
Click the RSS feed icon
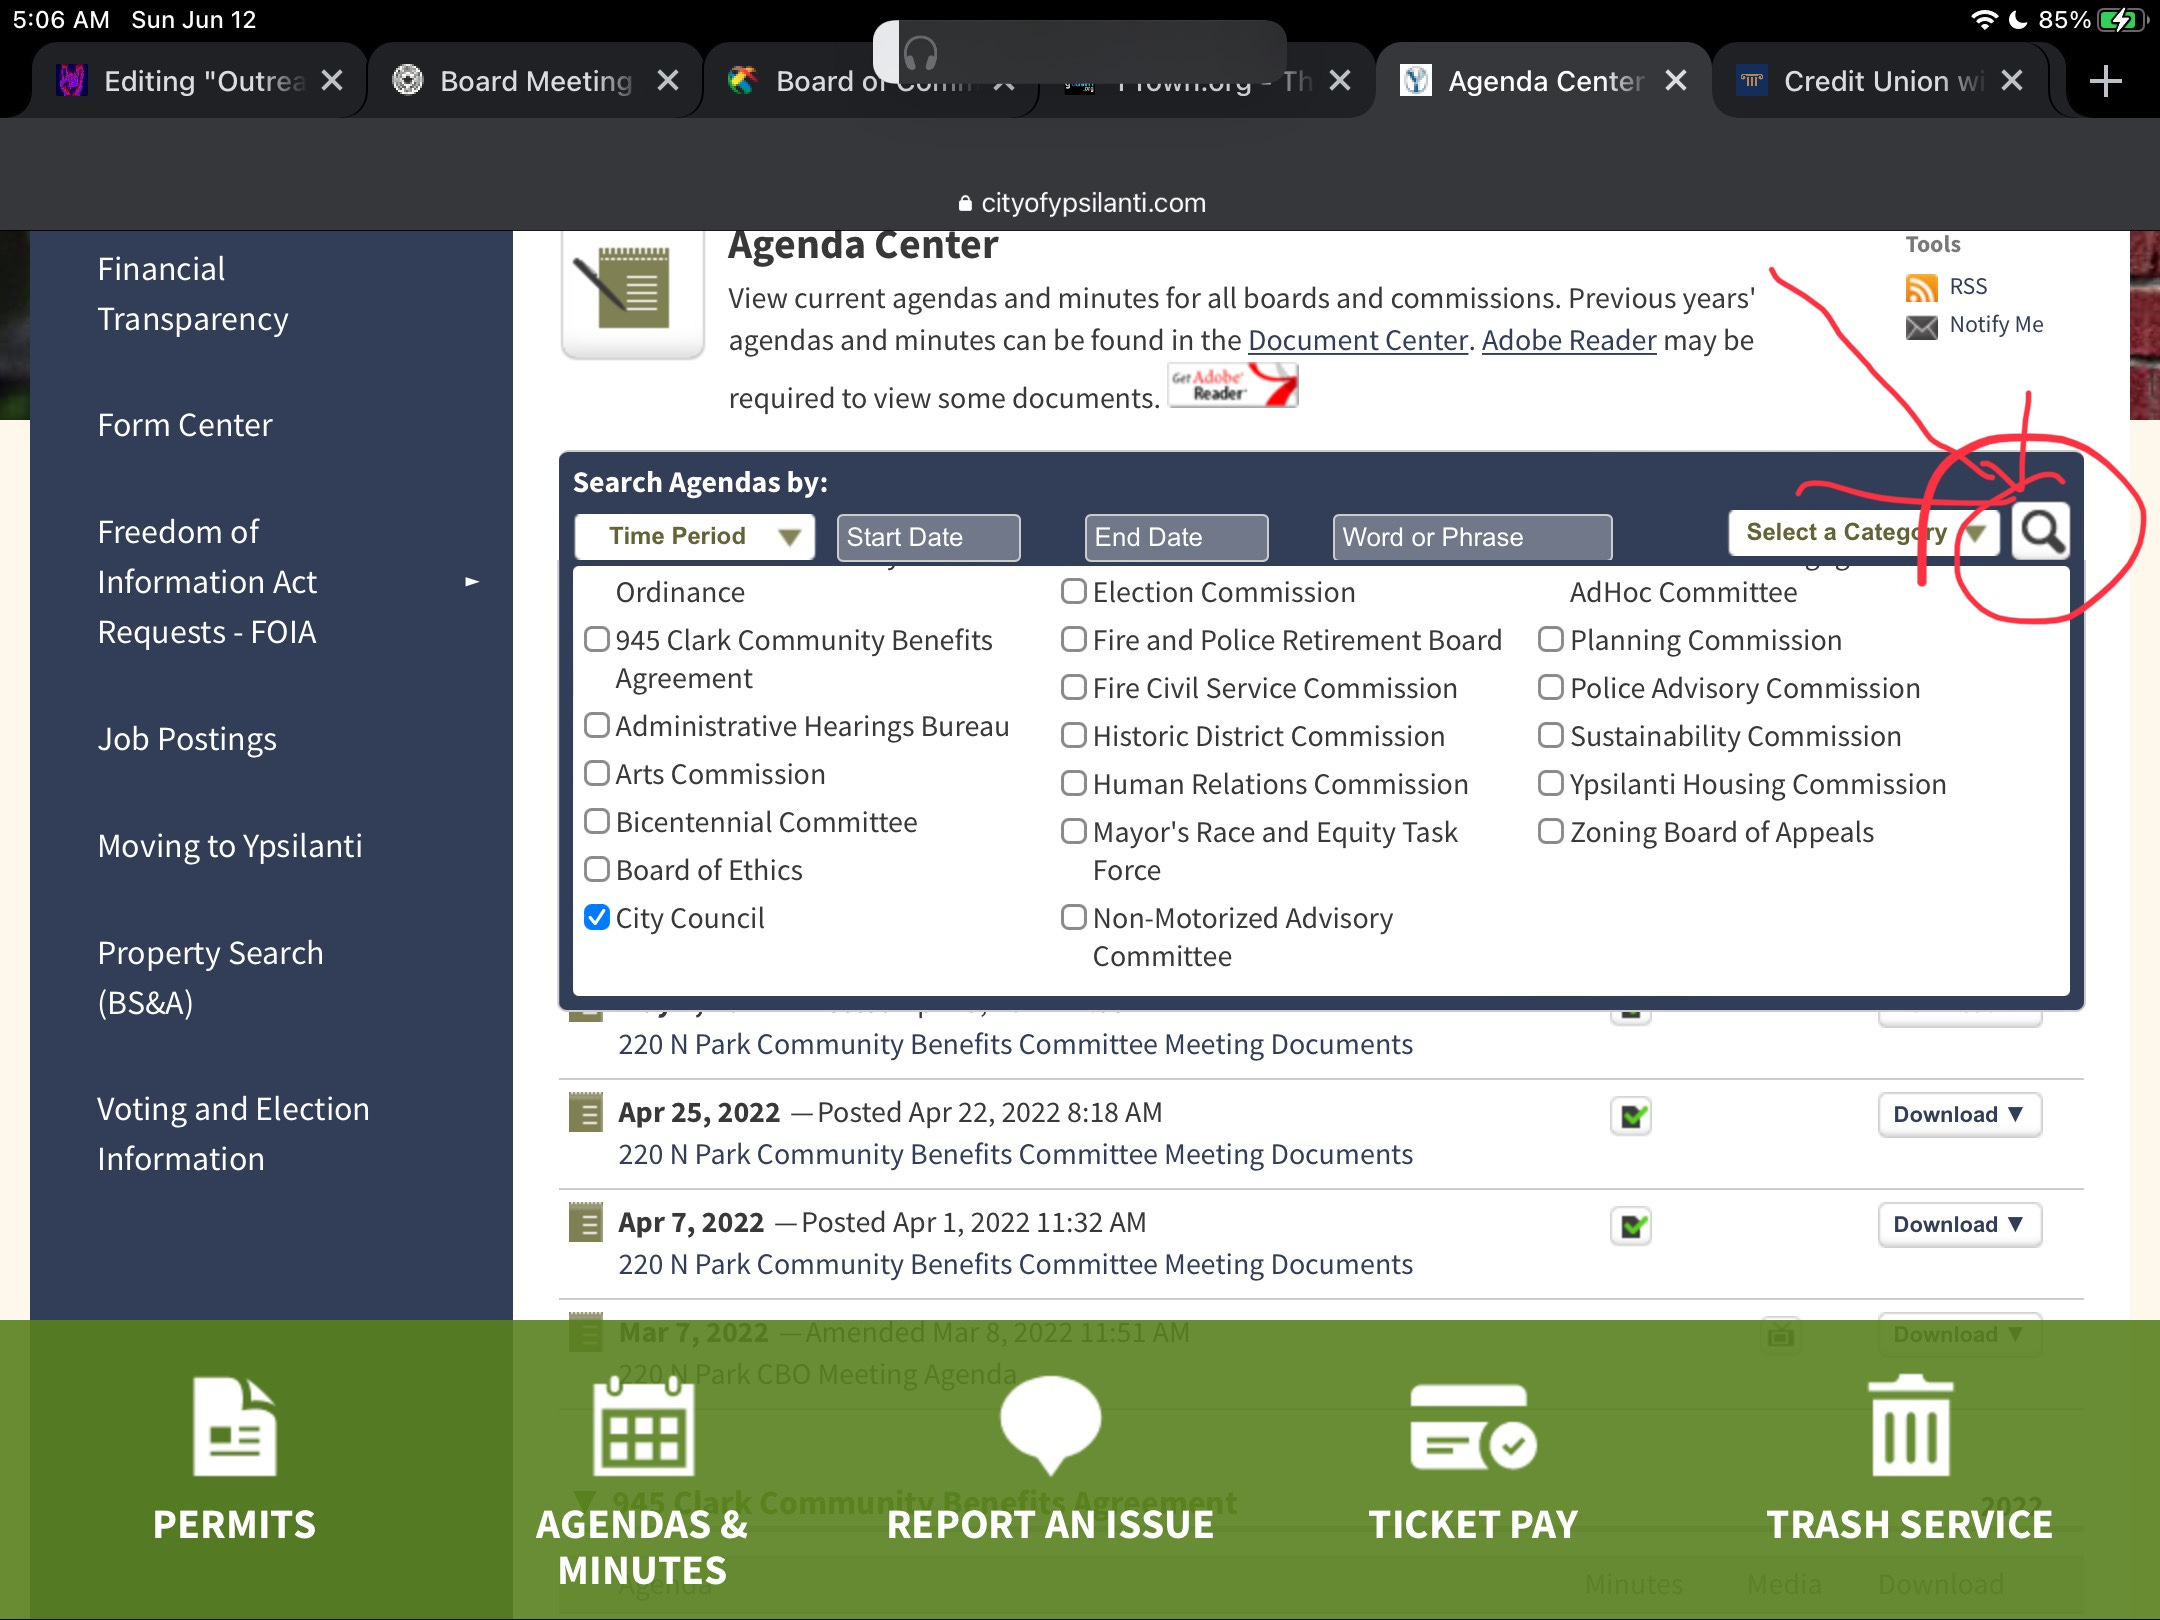click(1921, 287)
